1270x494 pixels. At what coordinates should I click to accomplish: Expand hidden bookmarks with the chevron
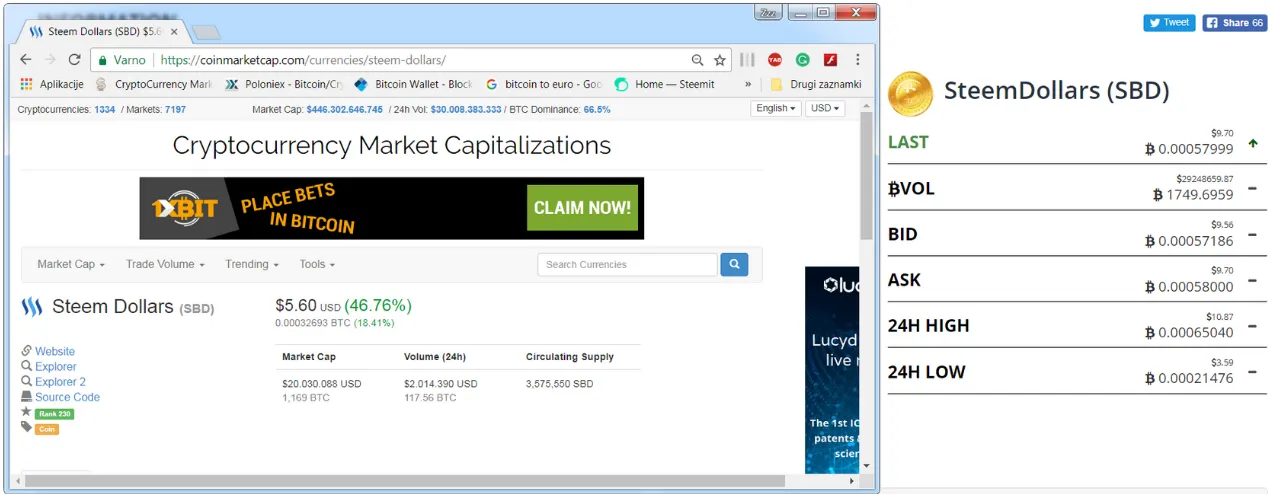point(748,85)
